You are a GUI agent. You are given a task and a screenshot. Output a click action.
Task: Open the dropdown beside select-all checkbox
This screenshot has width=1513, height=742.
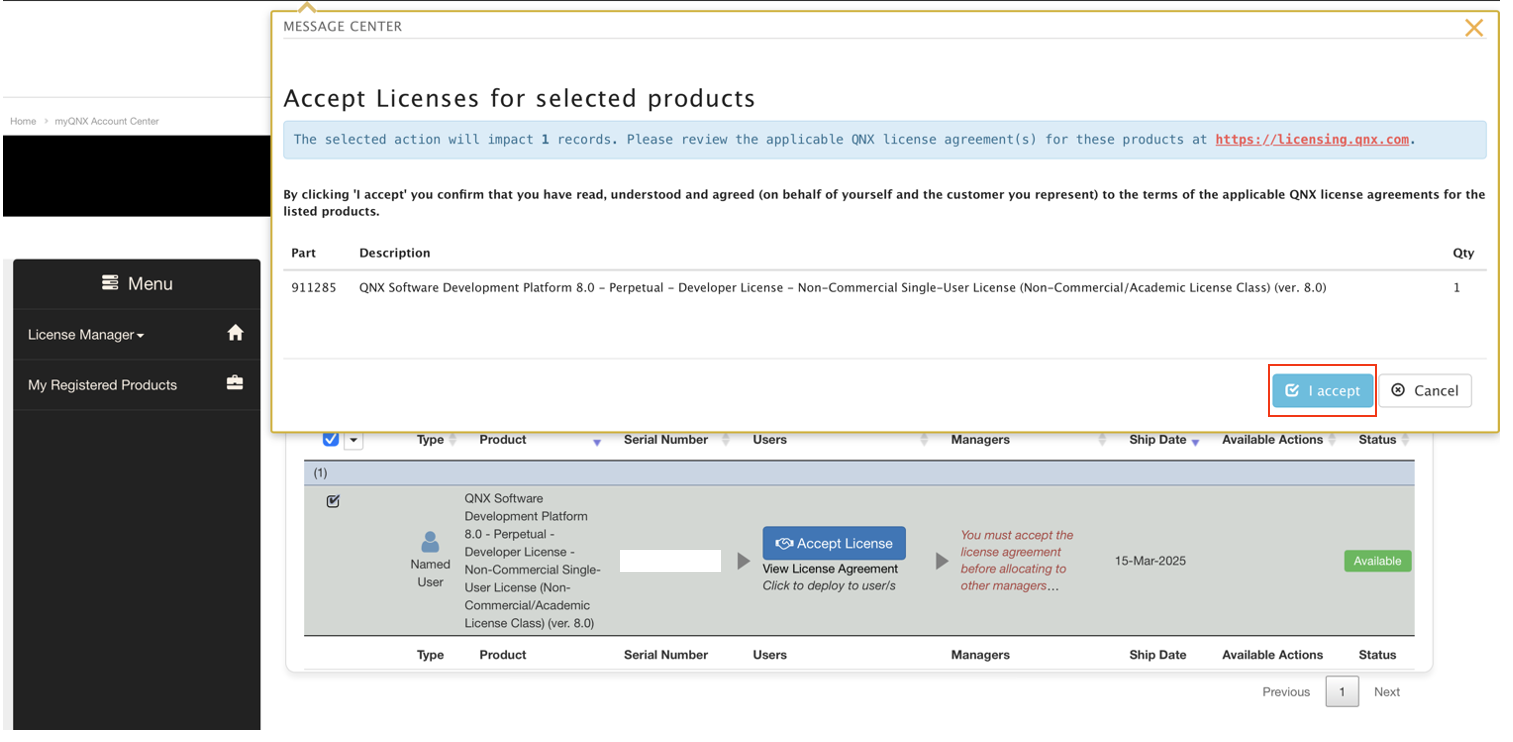(353, 439)
